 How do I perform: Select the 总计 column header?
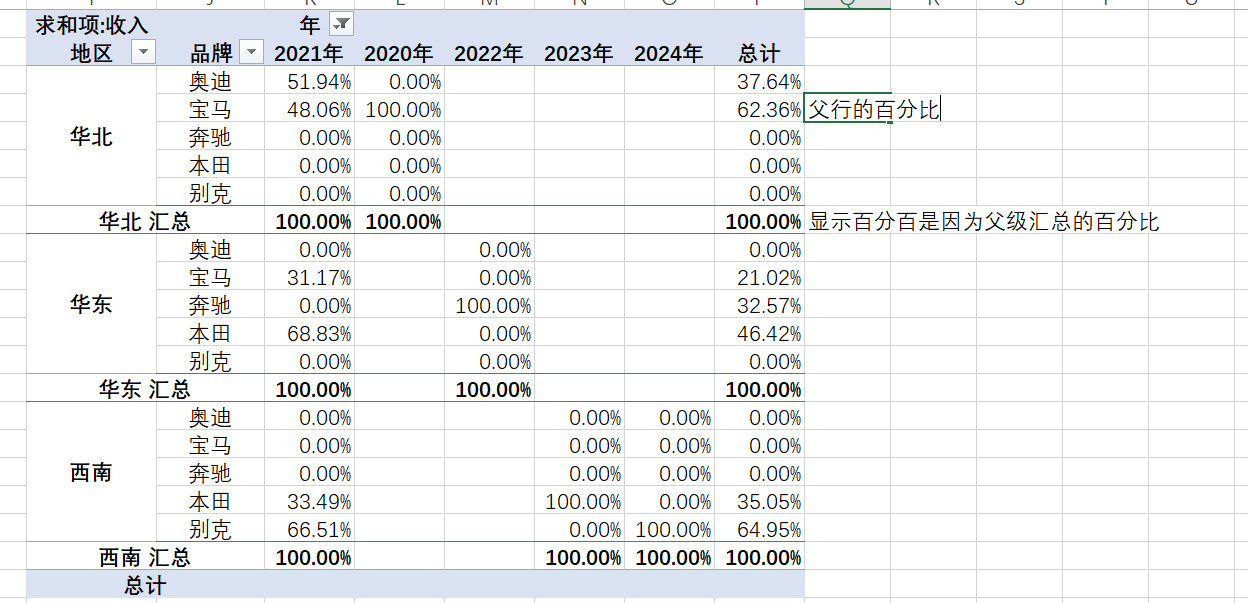click(759, 53)
